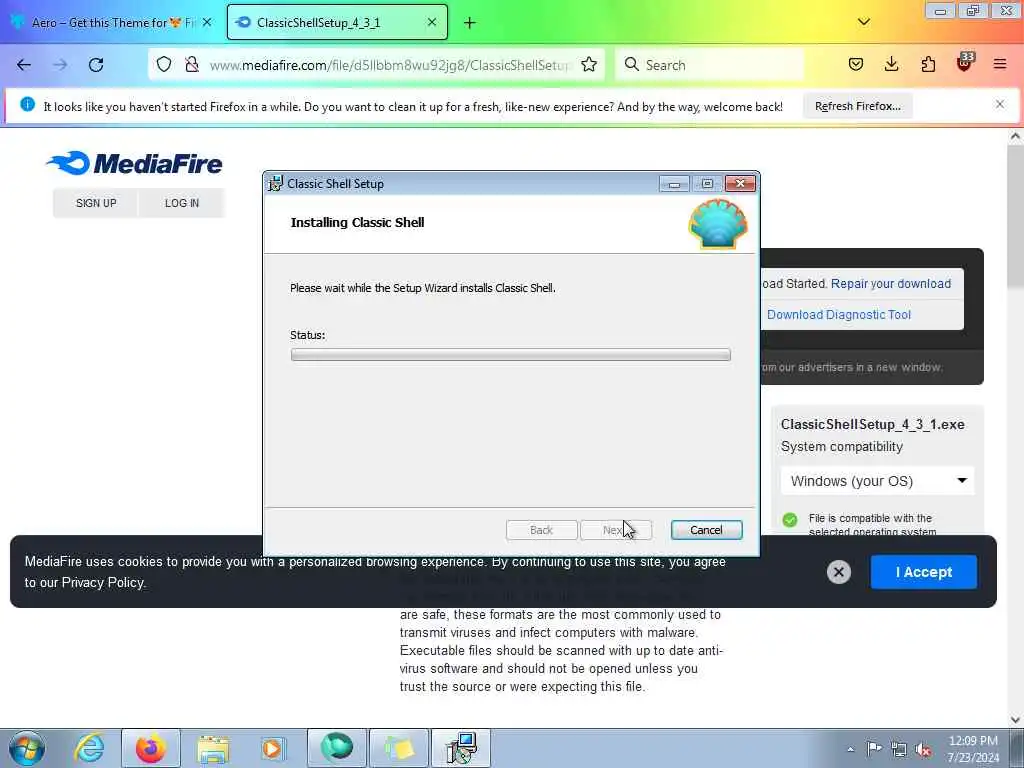Go back with the browser back arrow
1024x768 pixels.
(24, 65)
